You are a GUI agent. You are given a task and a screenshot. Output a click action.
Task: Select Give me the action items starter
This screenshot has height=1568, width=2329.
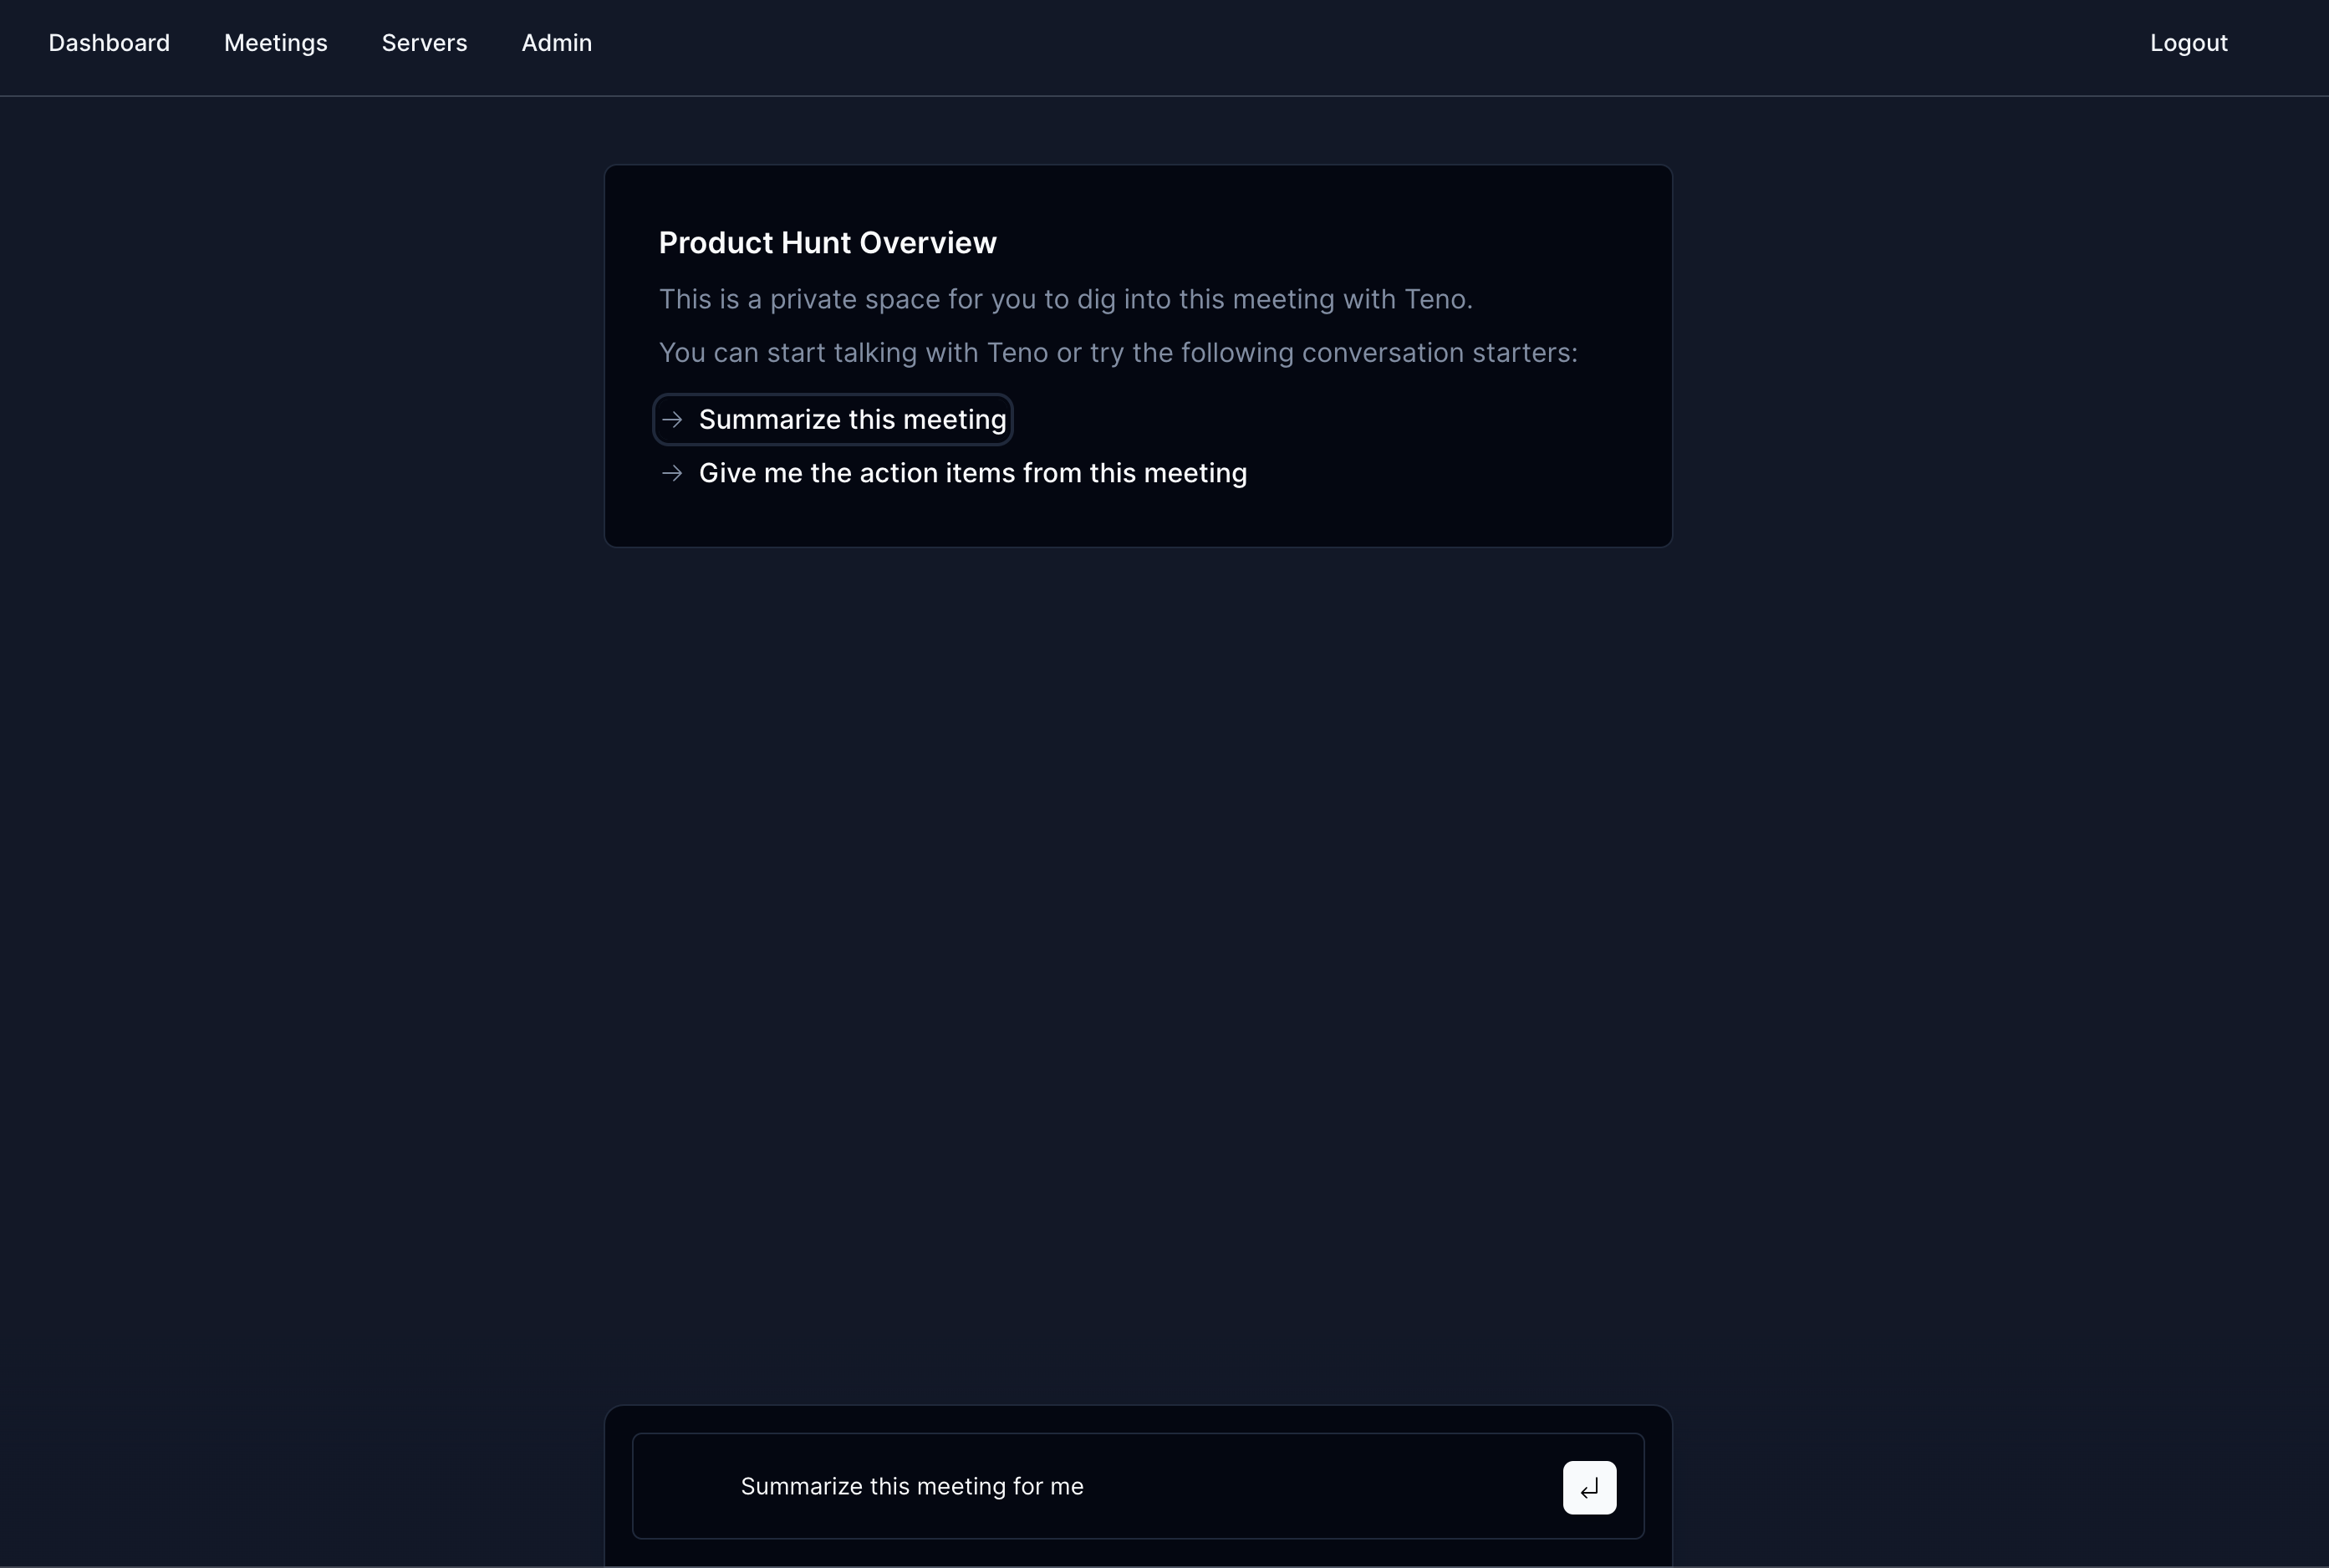point(972,473)
